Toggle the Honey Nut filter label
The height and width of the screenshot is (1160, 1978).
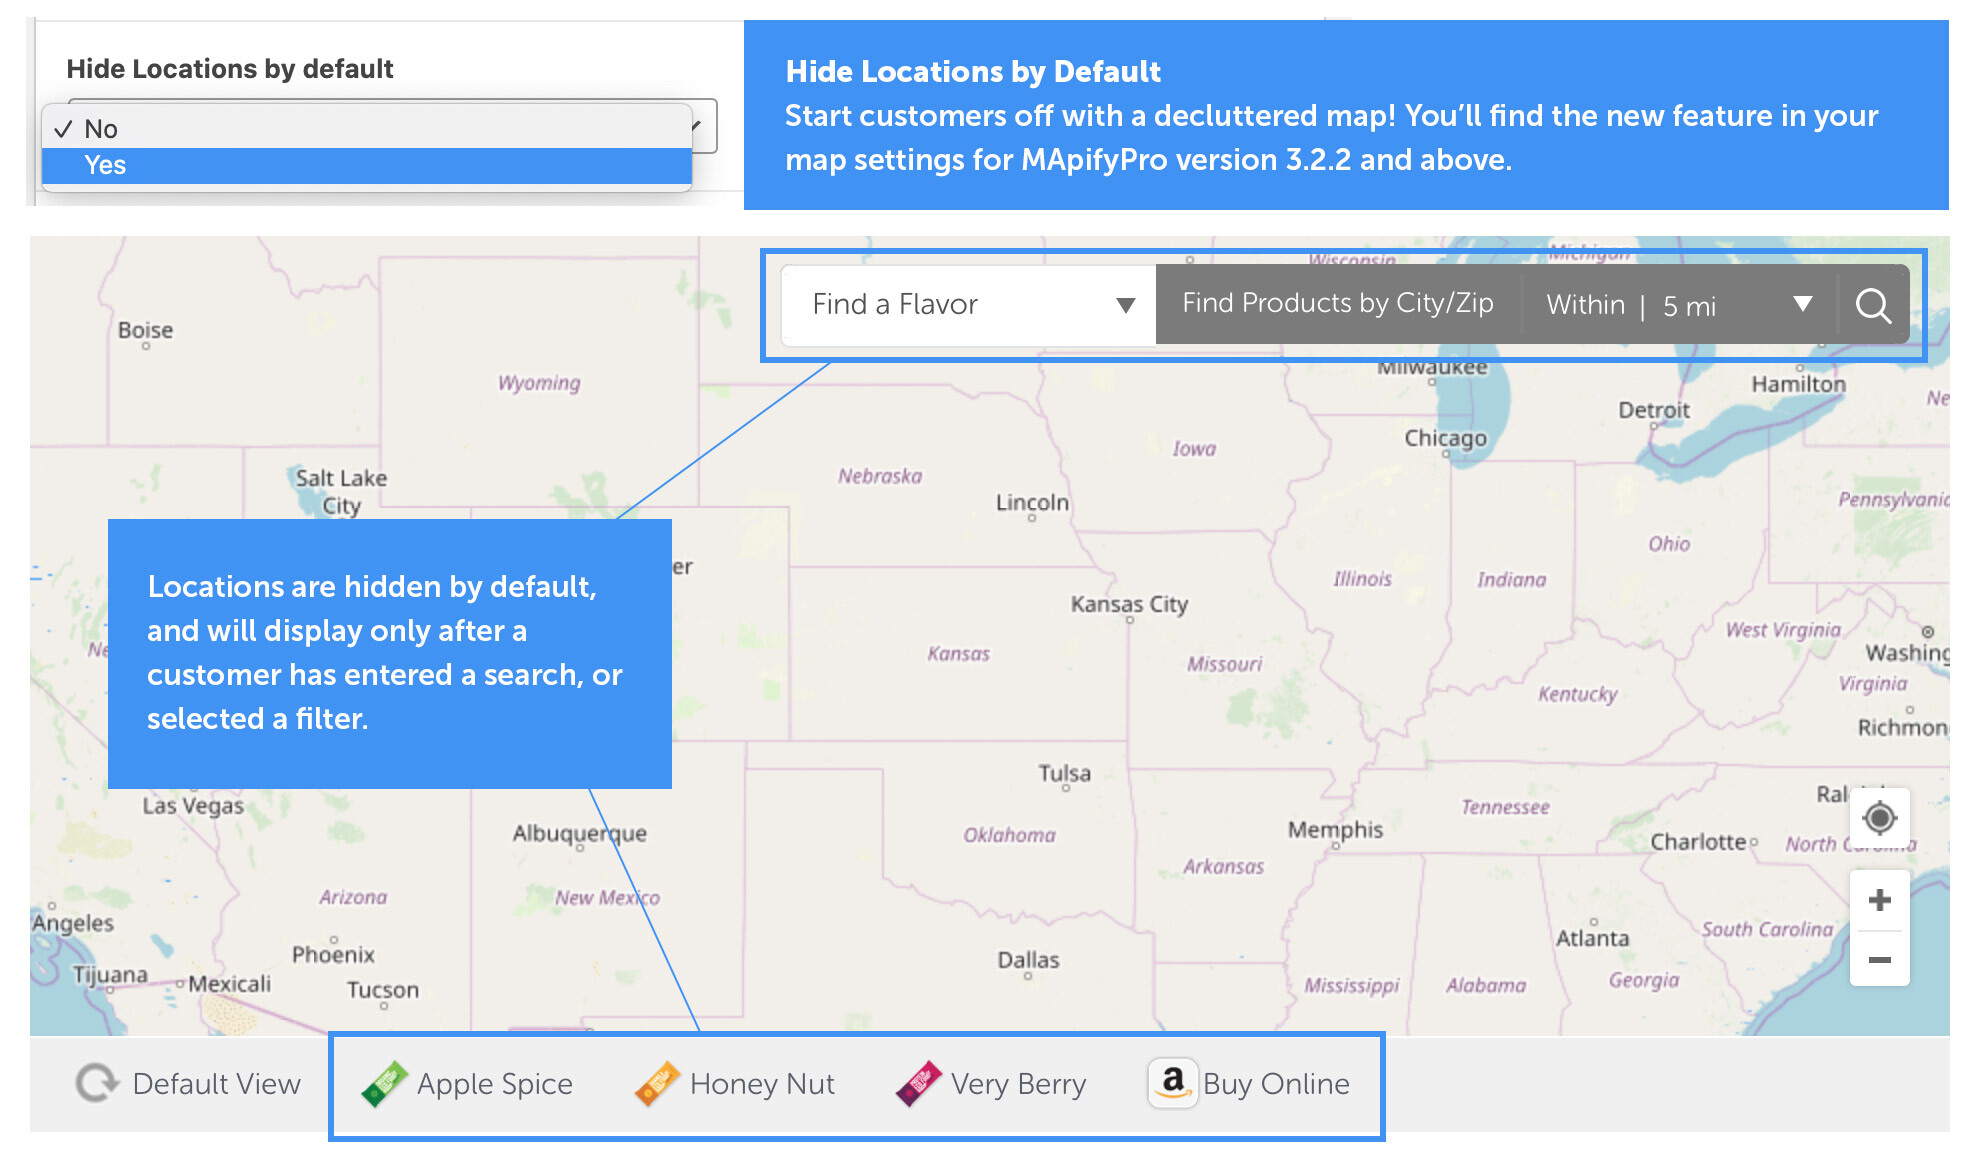[761, 1084]
